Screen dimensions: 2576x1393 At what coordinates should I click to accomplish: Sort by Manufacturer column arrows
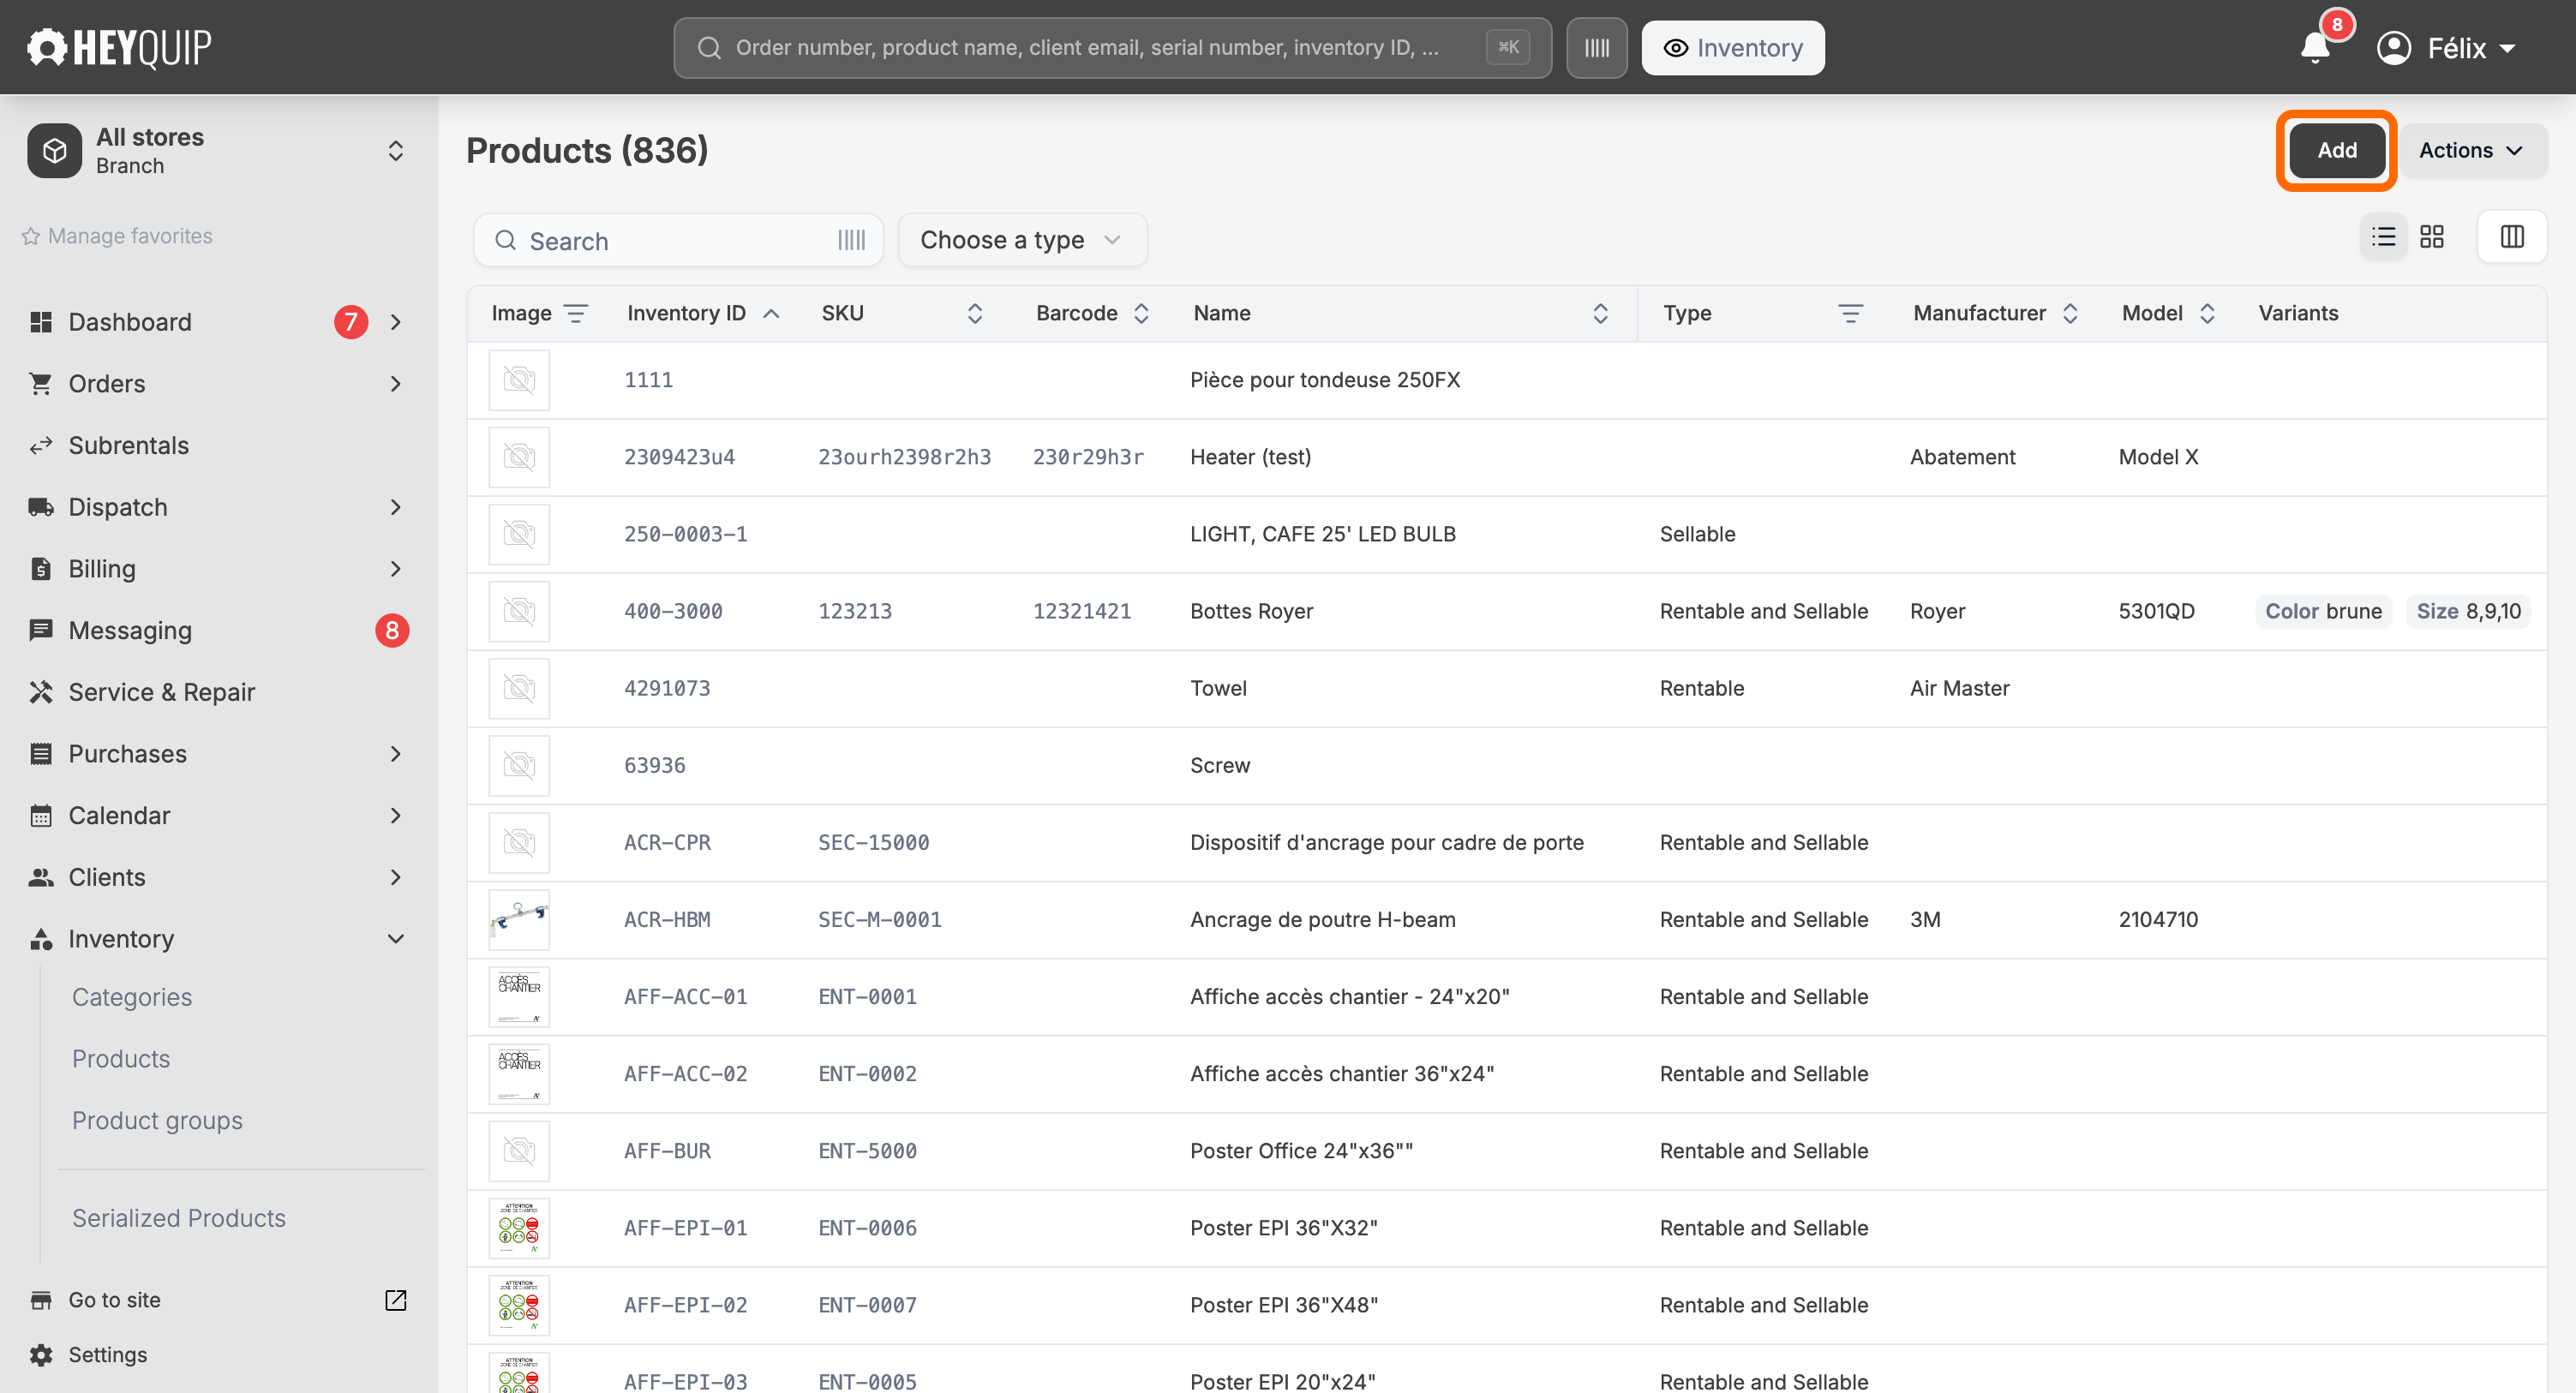click(2070, 313)
